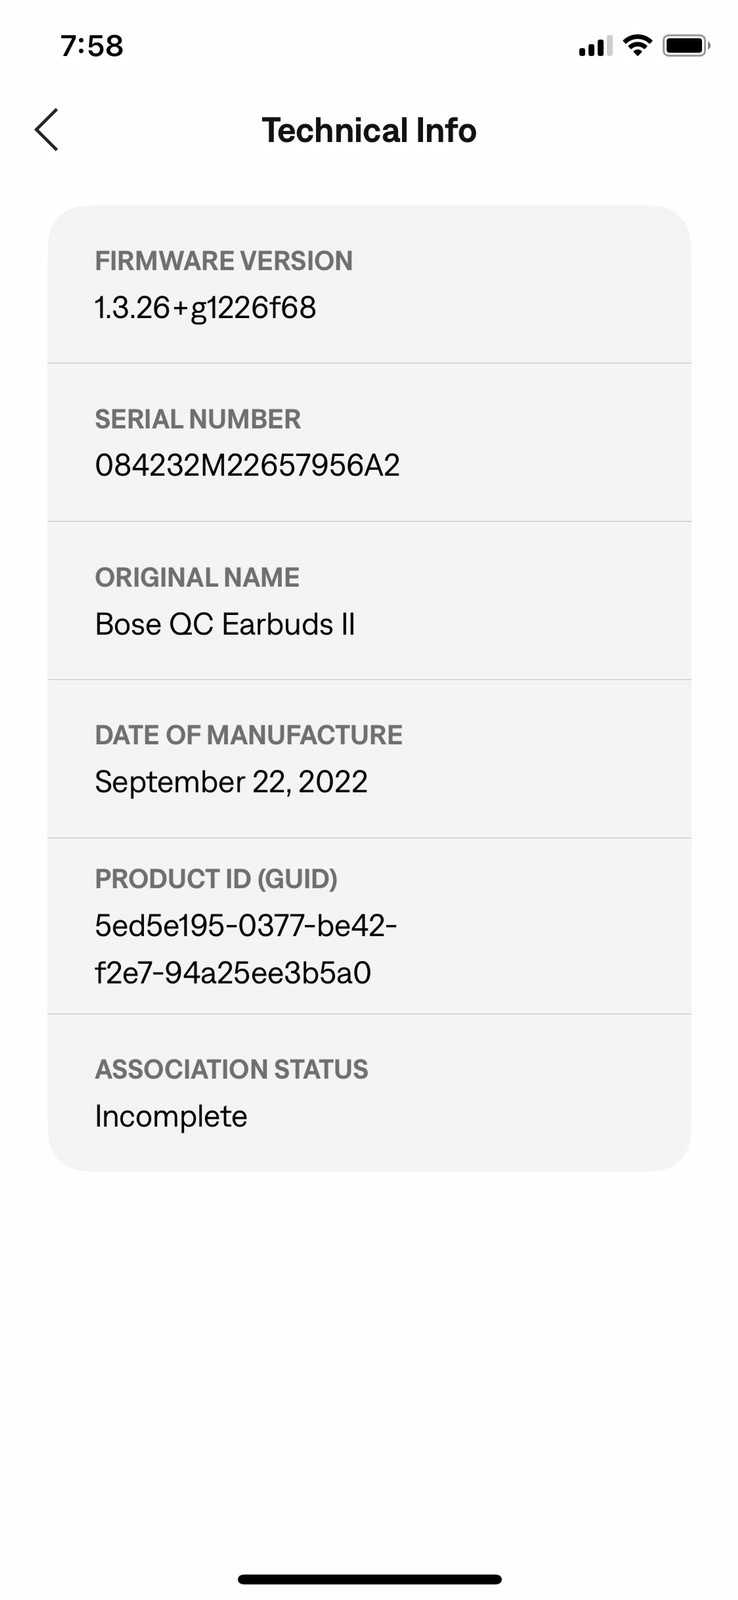Select serial number 084232M22657956A2
Image resolution: width=738 pixels, height=1600 pixels.
247,465
